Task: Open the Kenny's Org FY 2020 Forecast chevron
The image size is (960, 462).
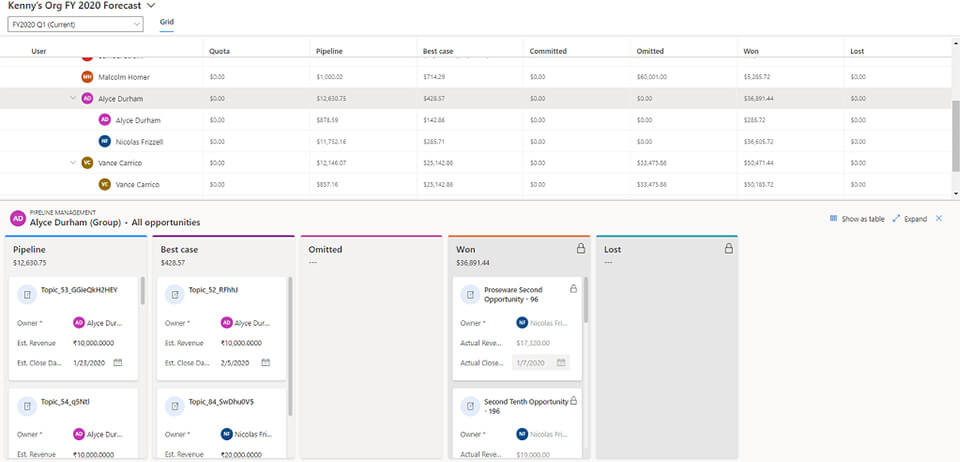Action: (x=150, y=5)
